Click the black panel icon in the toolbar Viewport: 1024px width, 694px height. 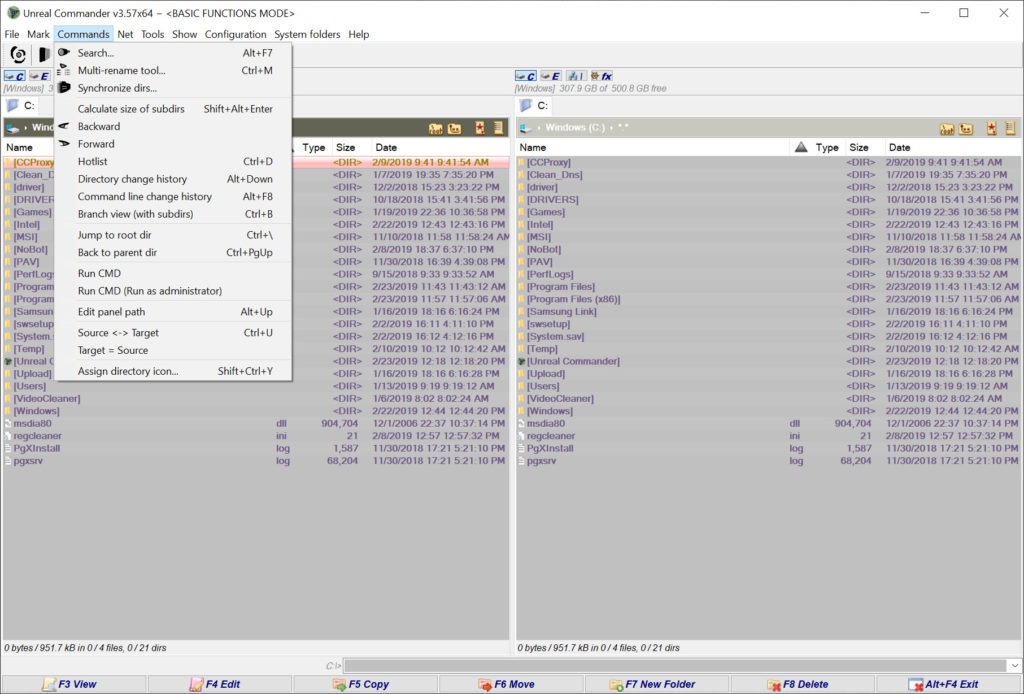(44, 55)
